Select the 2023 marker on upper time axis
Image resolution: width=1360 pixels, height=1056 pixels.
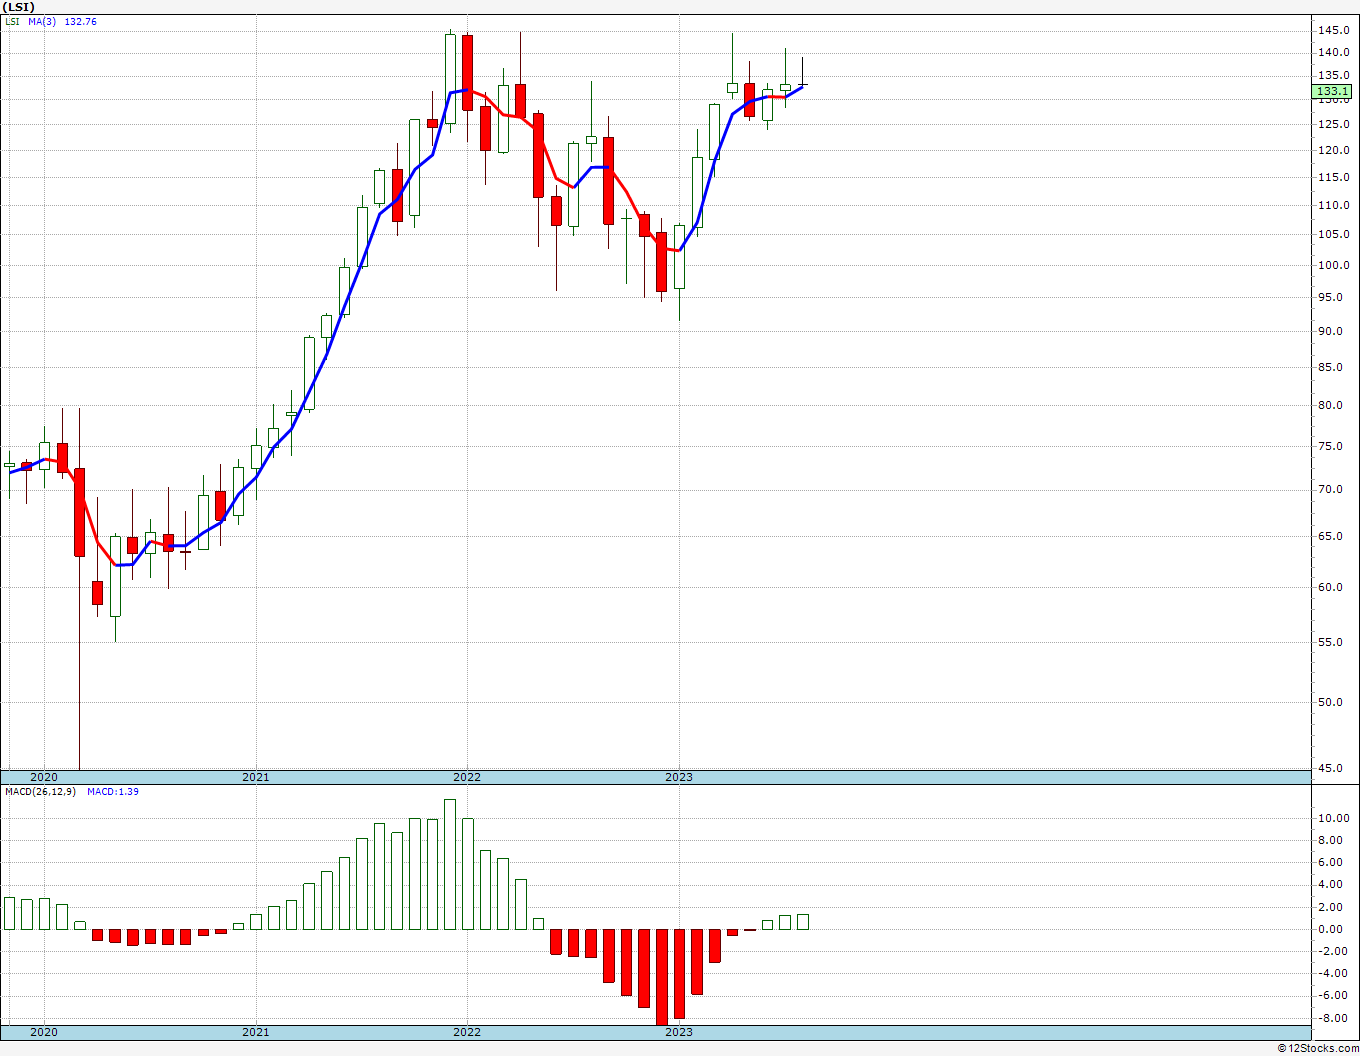click(x=679, y=777)
